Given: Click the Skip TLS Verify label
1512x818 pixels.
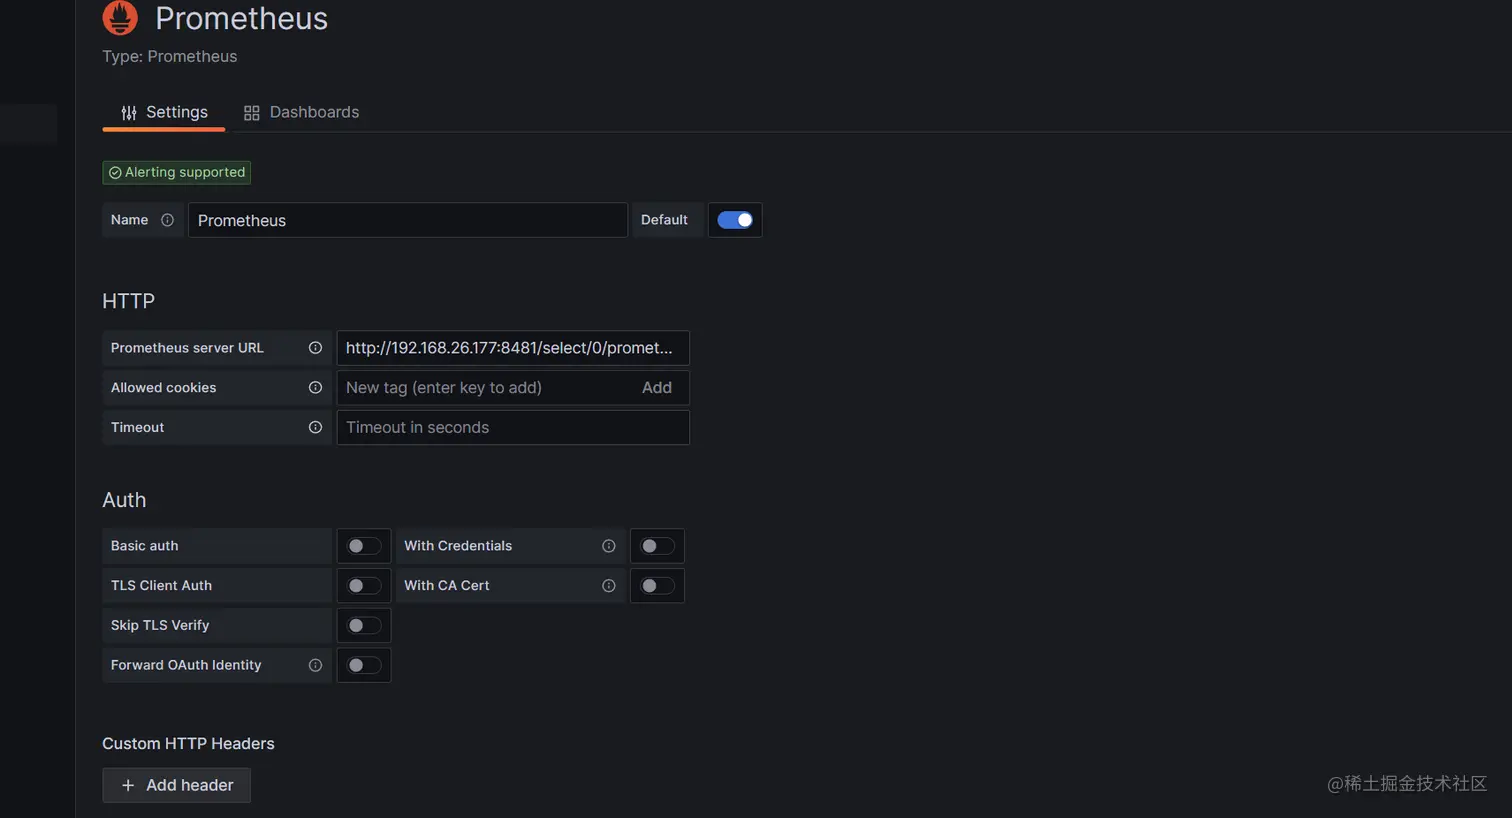Looking at the screenshot, I should pos(160,625).
